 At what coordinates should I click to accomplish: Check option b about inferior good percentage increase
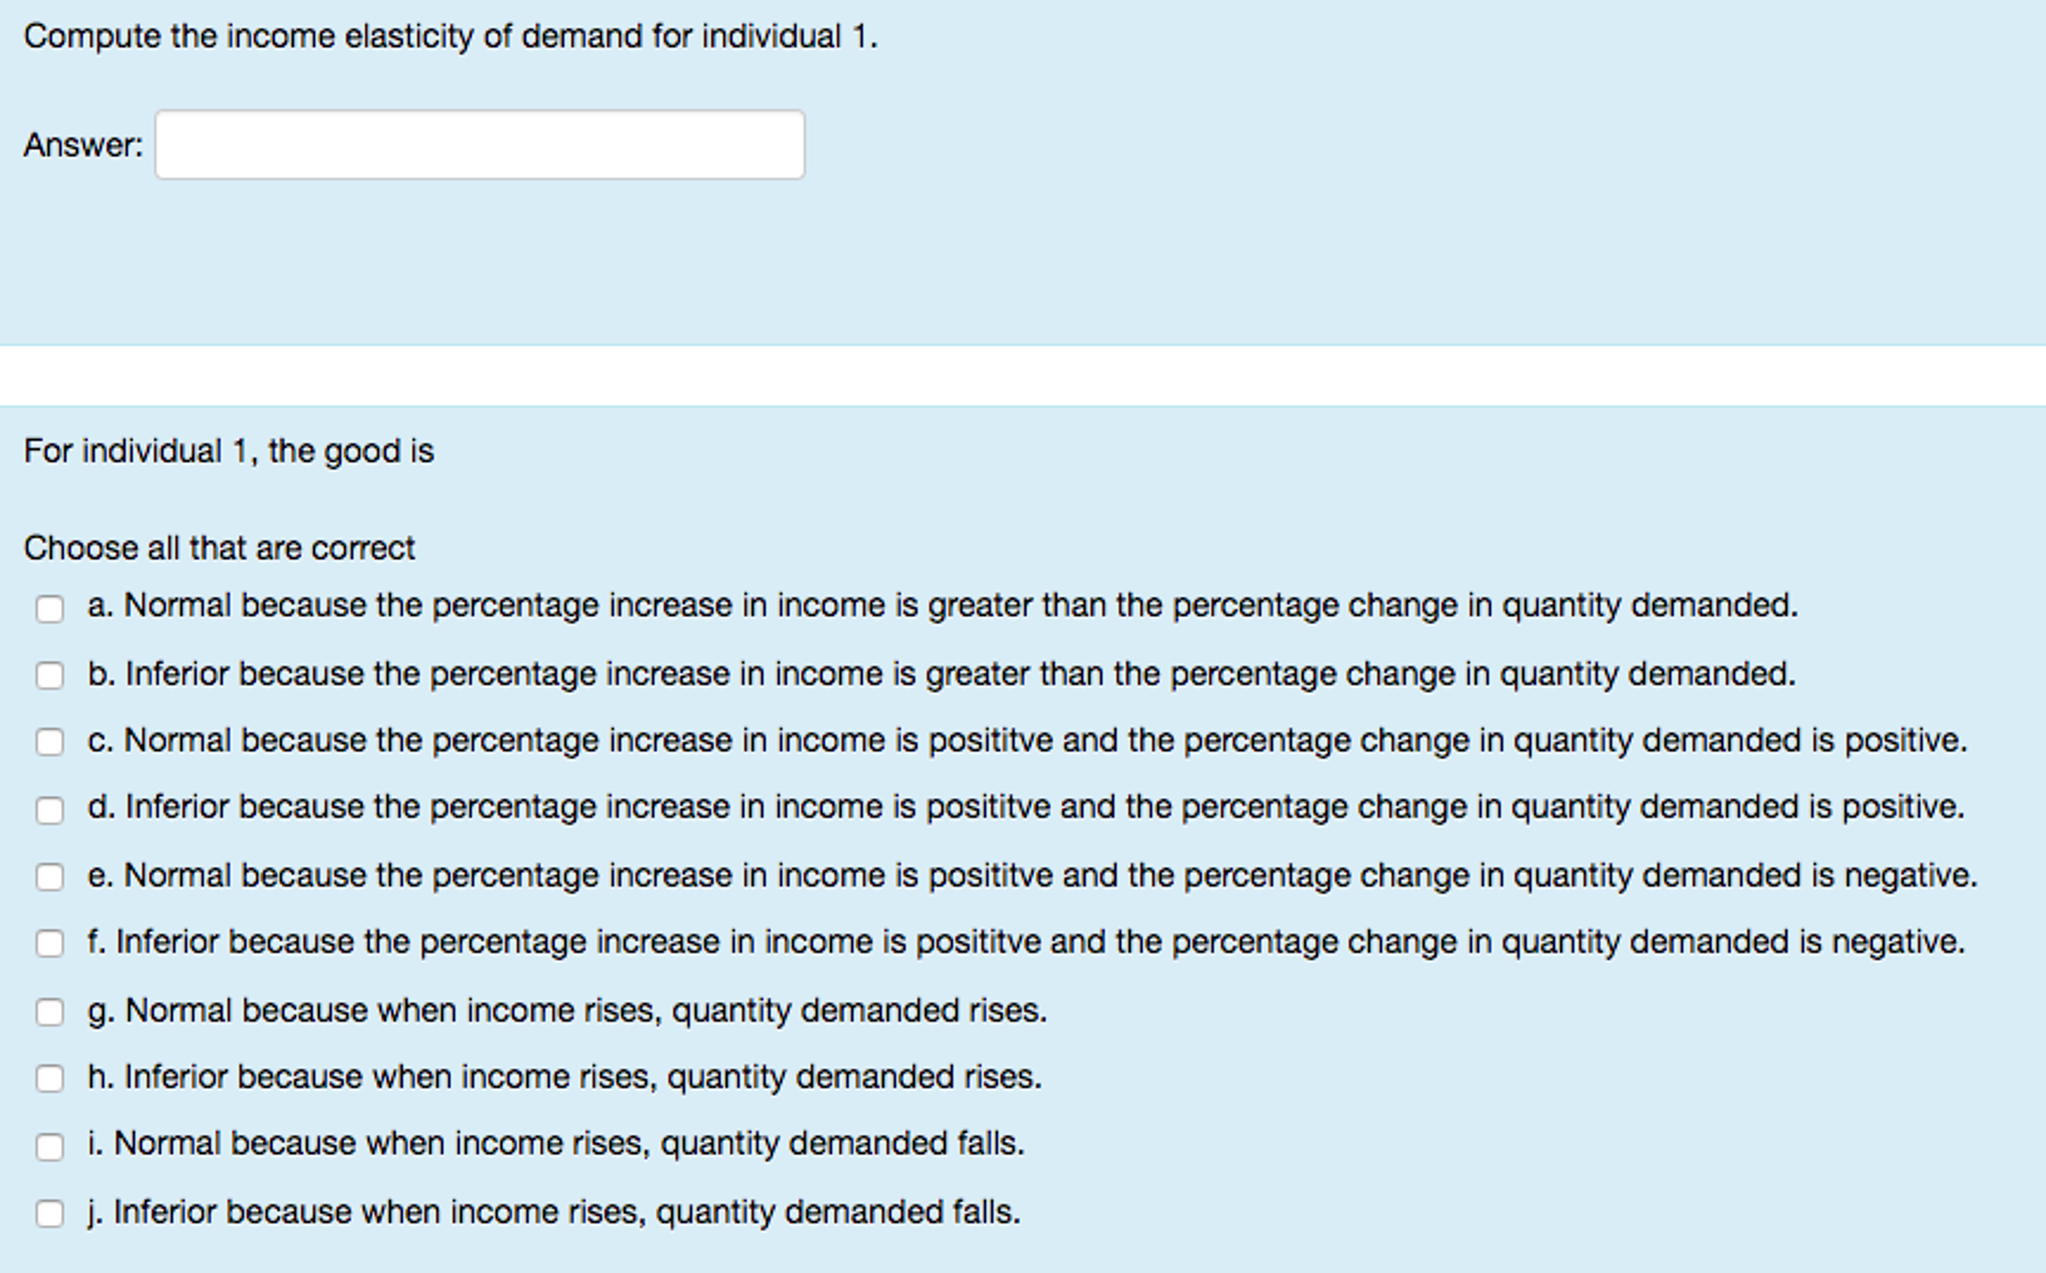pyautogui.click(x=49, y=677)
